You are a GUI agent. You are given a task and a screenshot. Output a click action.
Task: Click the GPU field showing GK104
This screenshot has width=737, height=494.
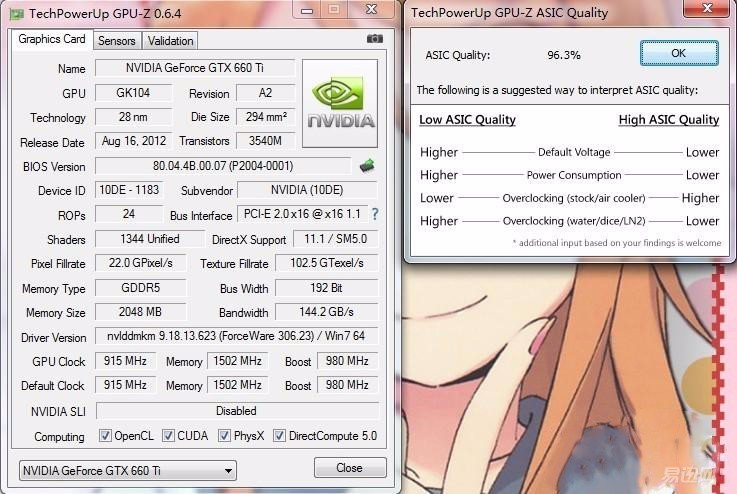pyautogui.click(x=133, y=93)
